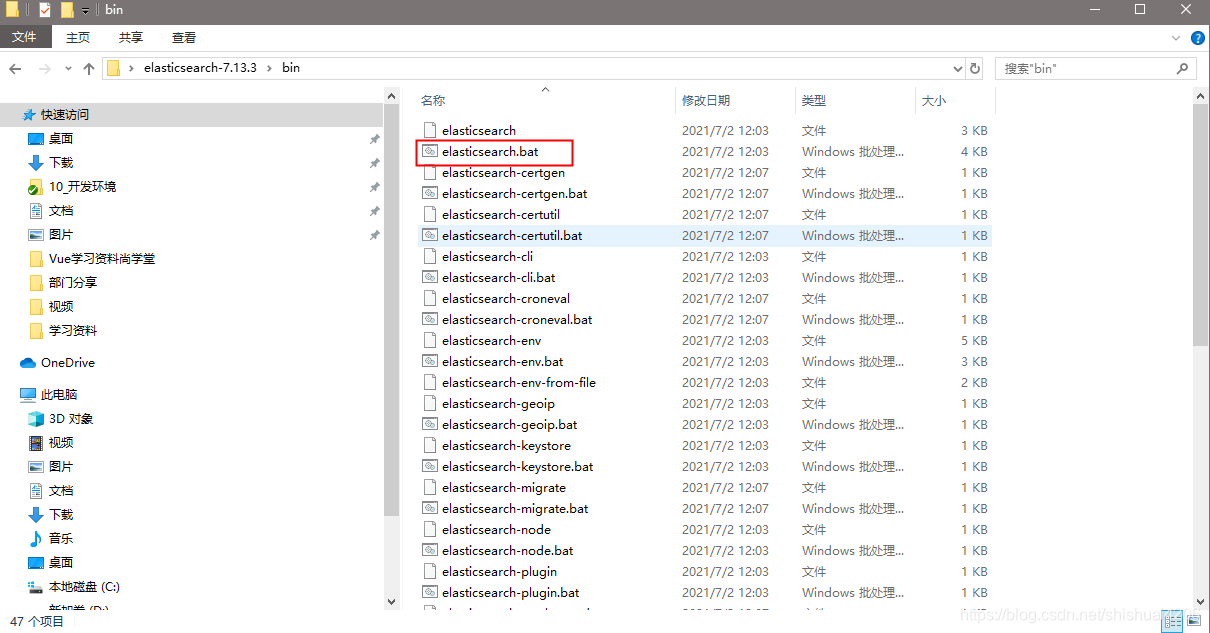
Task: Select 图片 under This PC
Action: click(61, 467)
